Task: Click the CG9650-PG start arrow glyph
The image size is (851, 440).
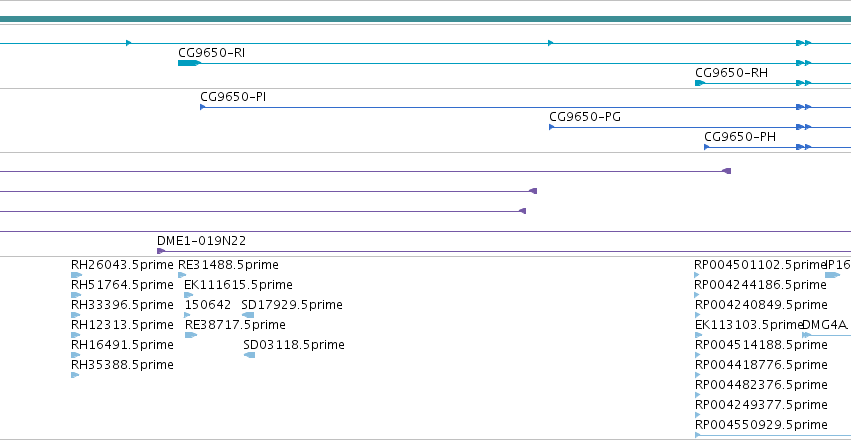Action: point(551,127)
